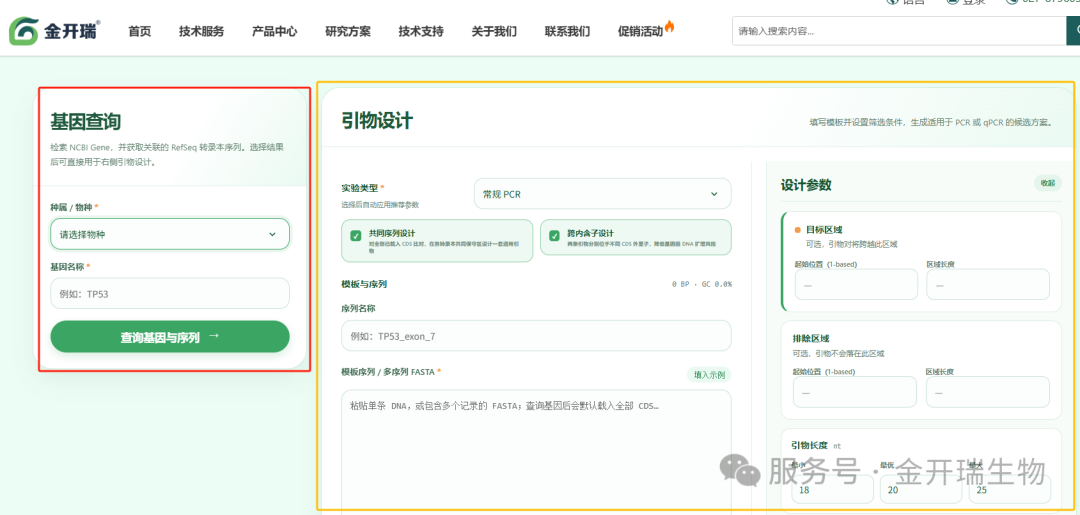Open the 产品中心 menu item
Screen dimensions: 1080x515
pyautogui.click(x=275, y=31)
